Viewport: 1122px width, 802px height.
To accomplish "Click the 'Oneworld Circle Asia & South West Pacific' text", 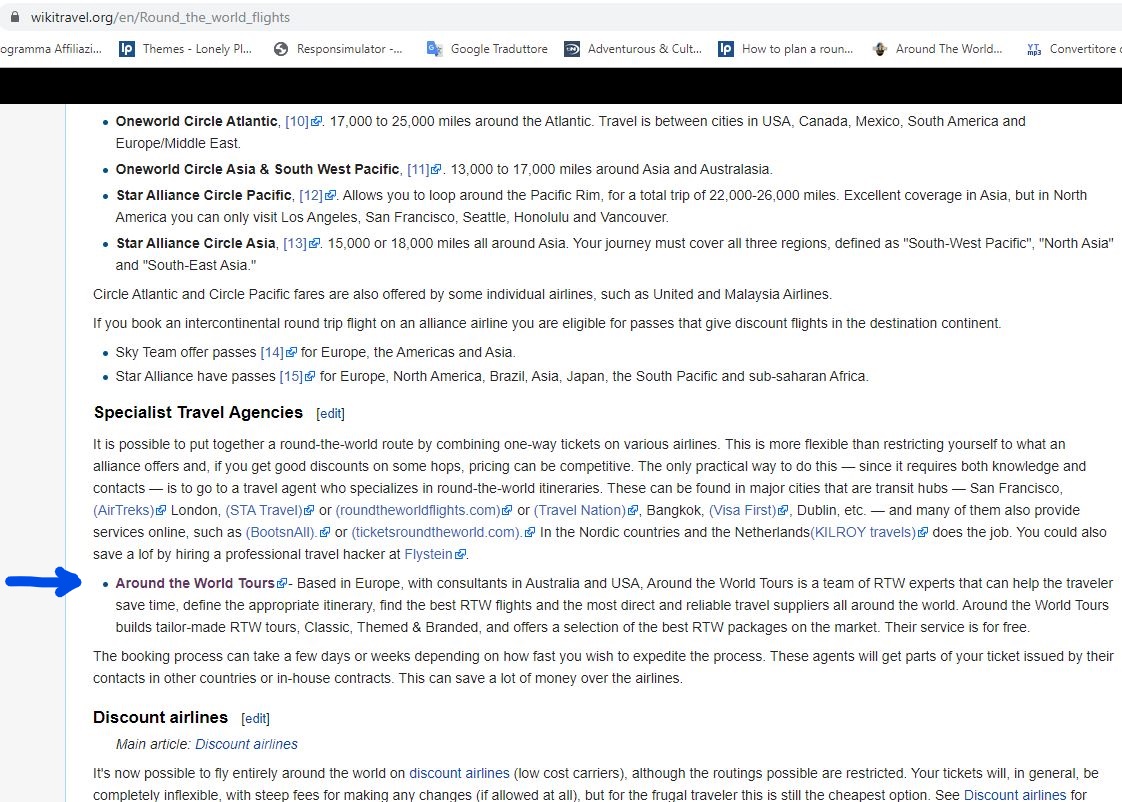I will [258, 170].
